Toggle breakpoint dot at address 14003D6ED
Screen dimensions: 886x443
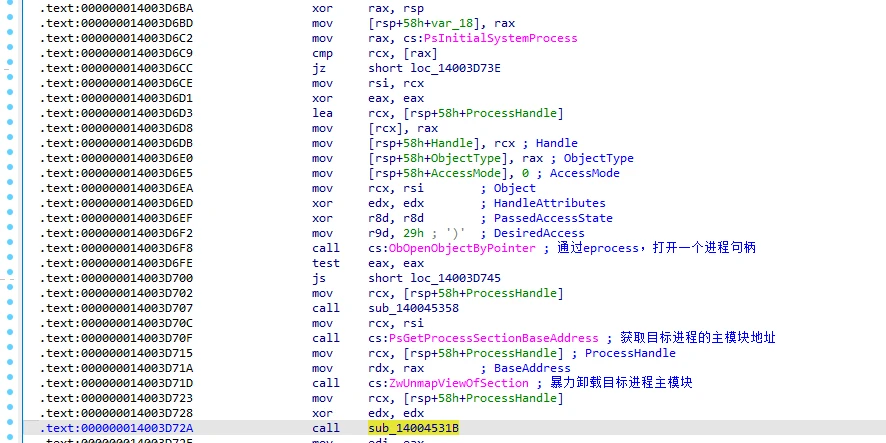(x=10, y=196)
